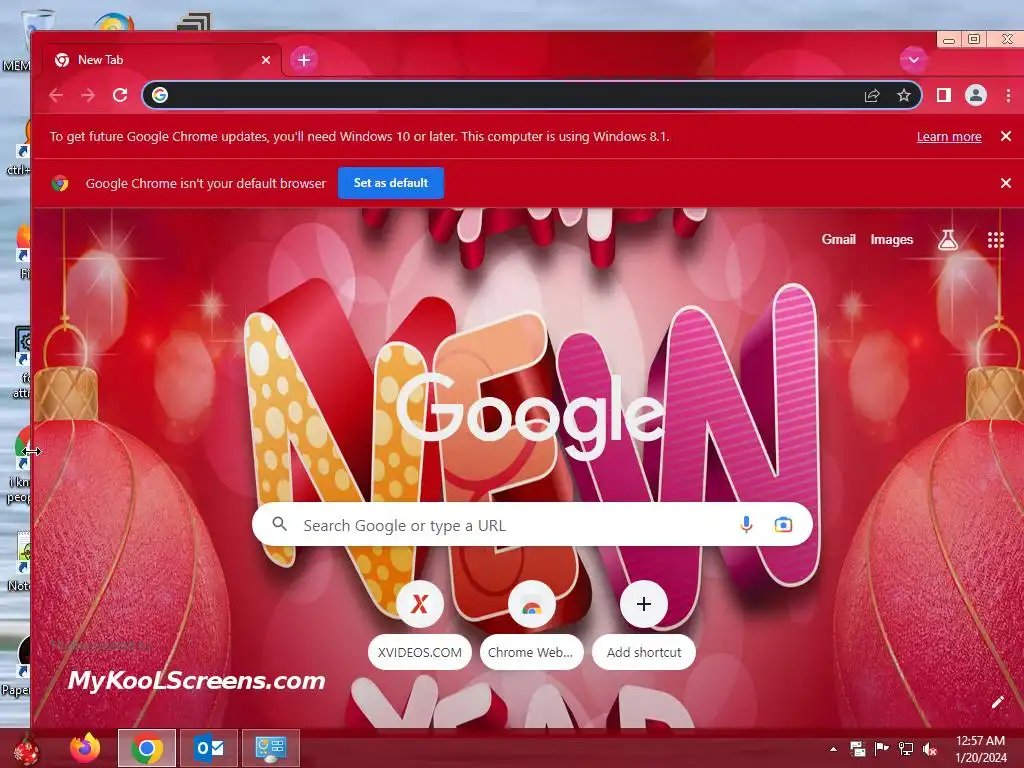Open Search Labs flask icon
Screen dimensions: 1024x768
948,240
